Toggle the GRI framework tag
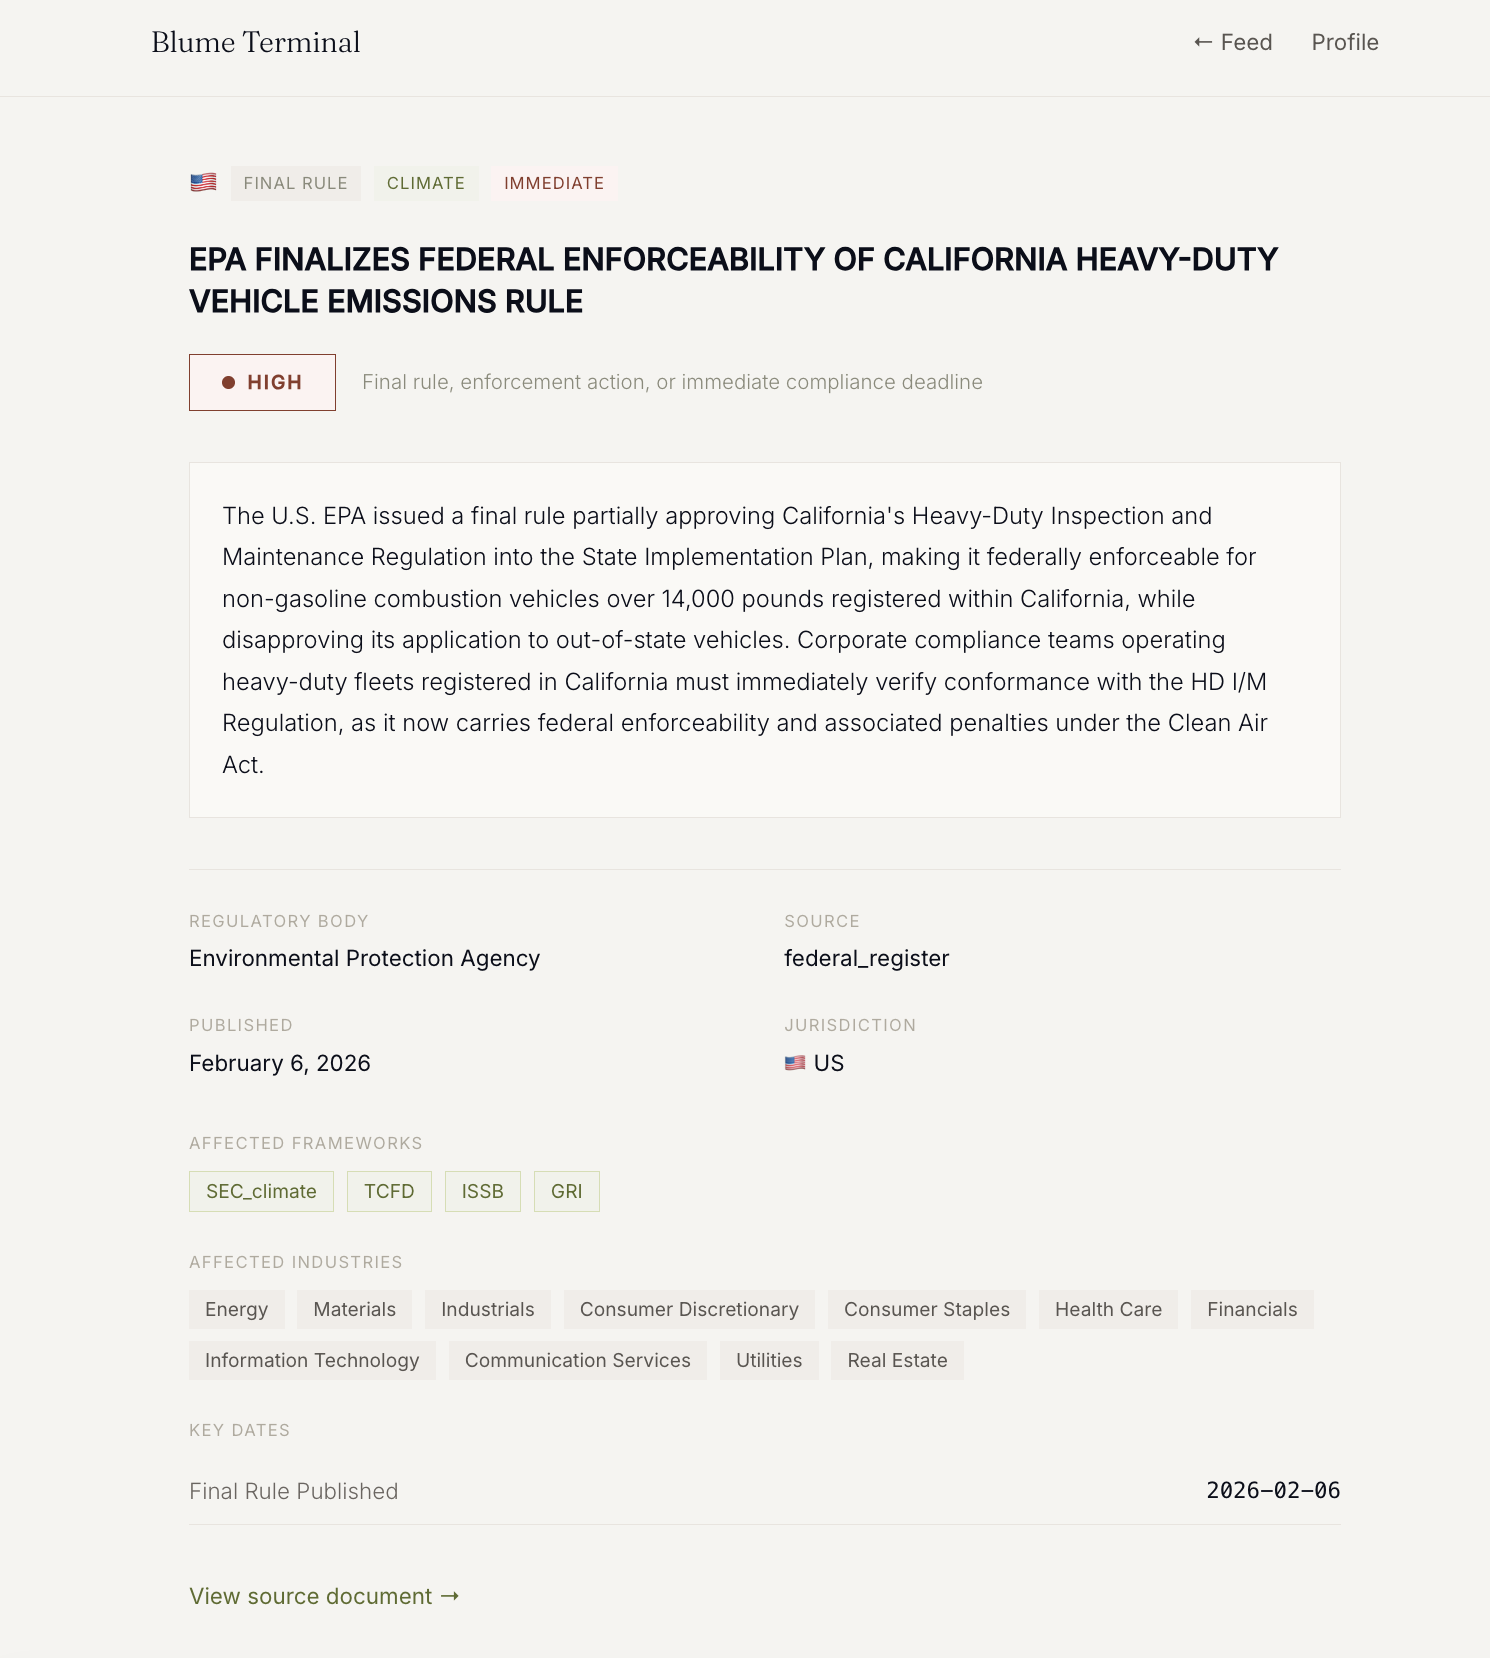The image size is (1490, 1658). tap(566, 1191)
